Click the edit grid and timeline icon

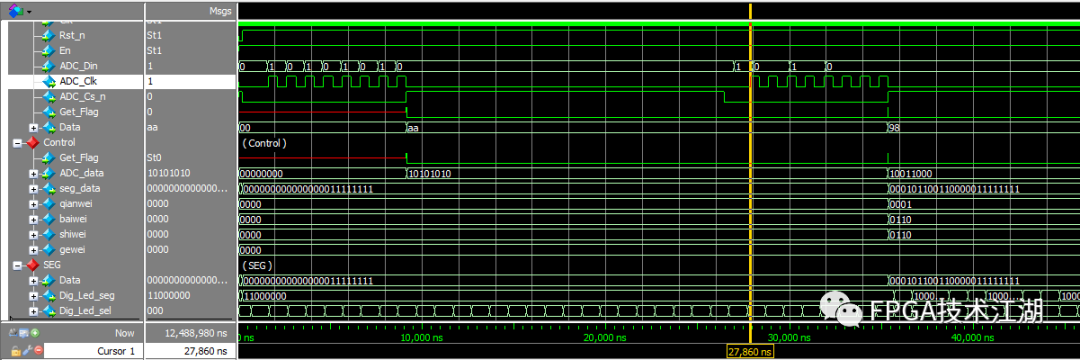coord(24,332)
